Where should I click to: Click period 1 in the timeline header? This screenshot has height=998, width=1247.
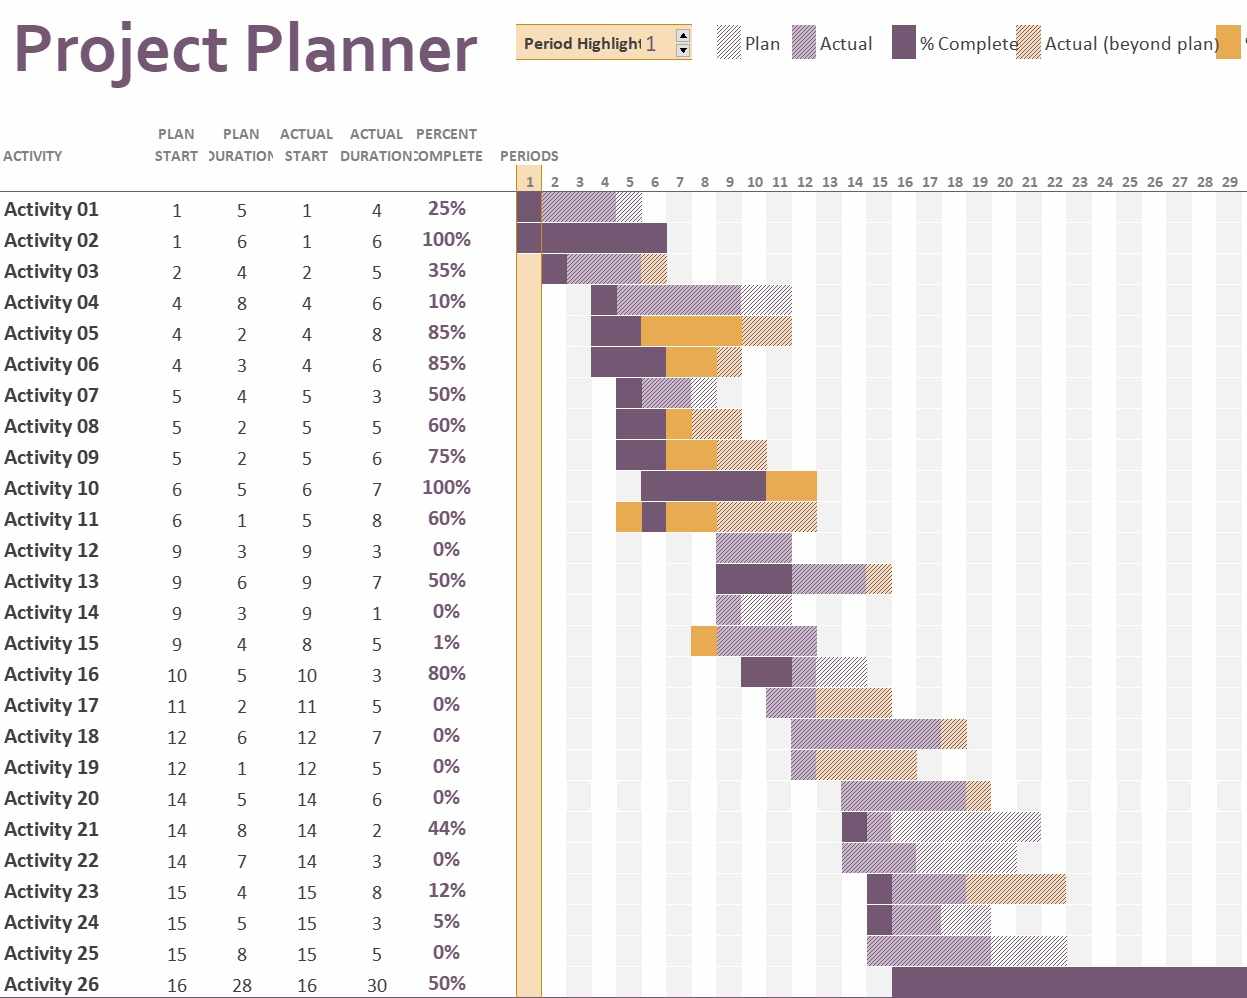(530, 182)
